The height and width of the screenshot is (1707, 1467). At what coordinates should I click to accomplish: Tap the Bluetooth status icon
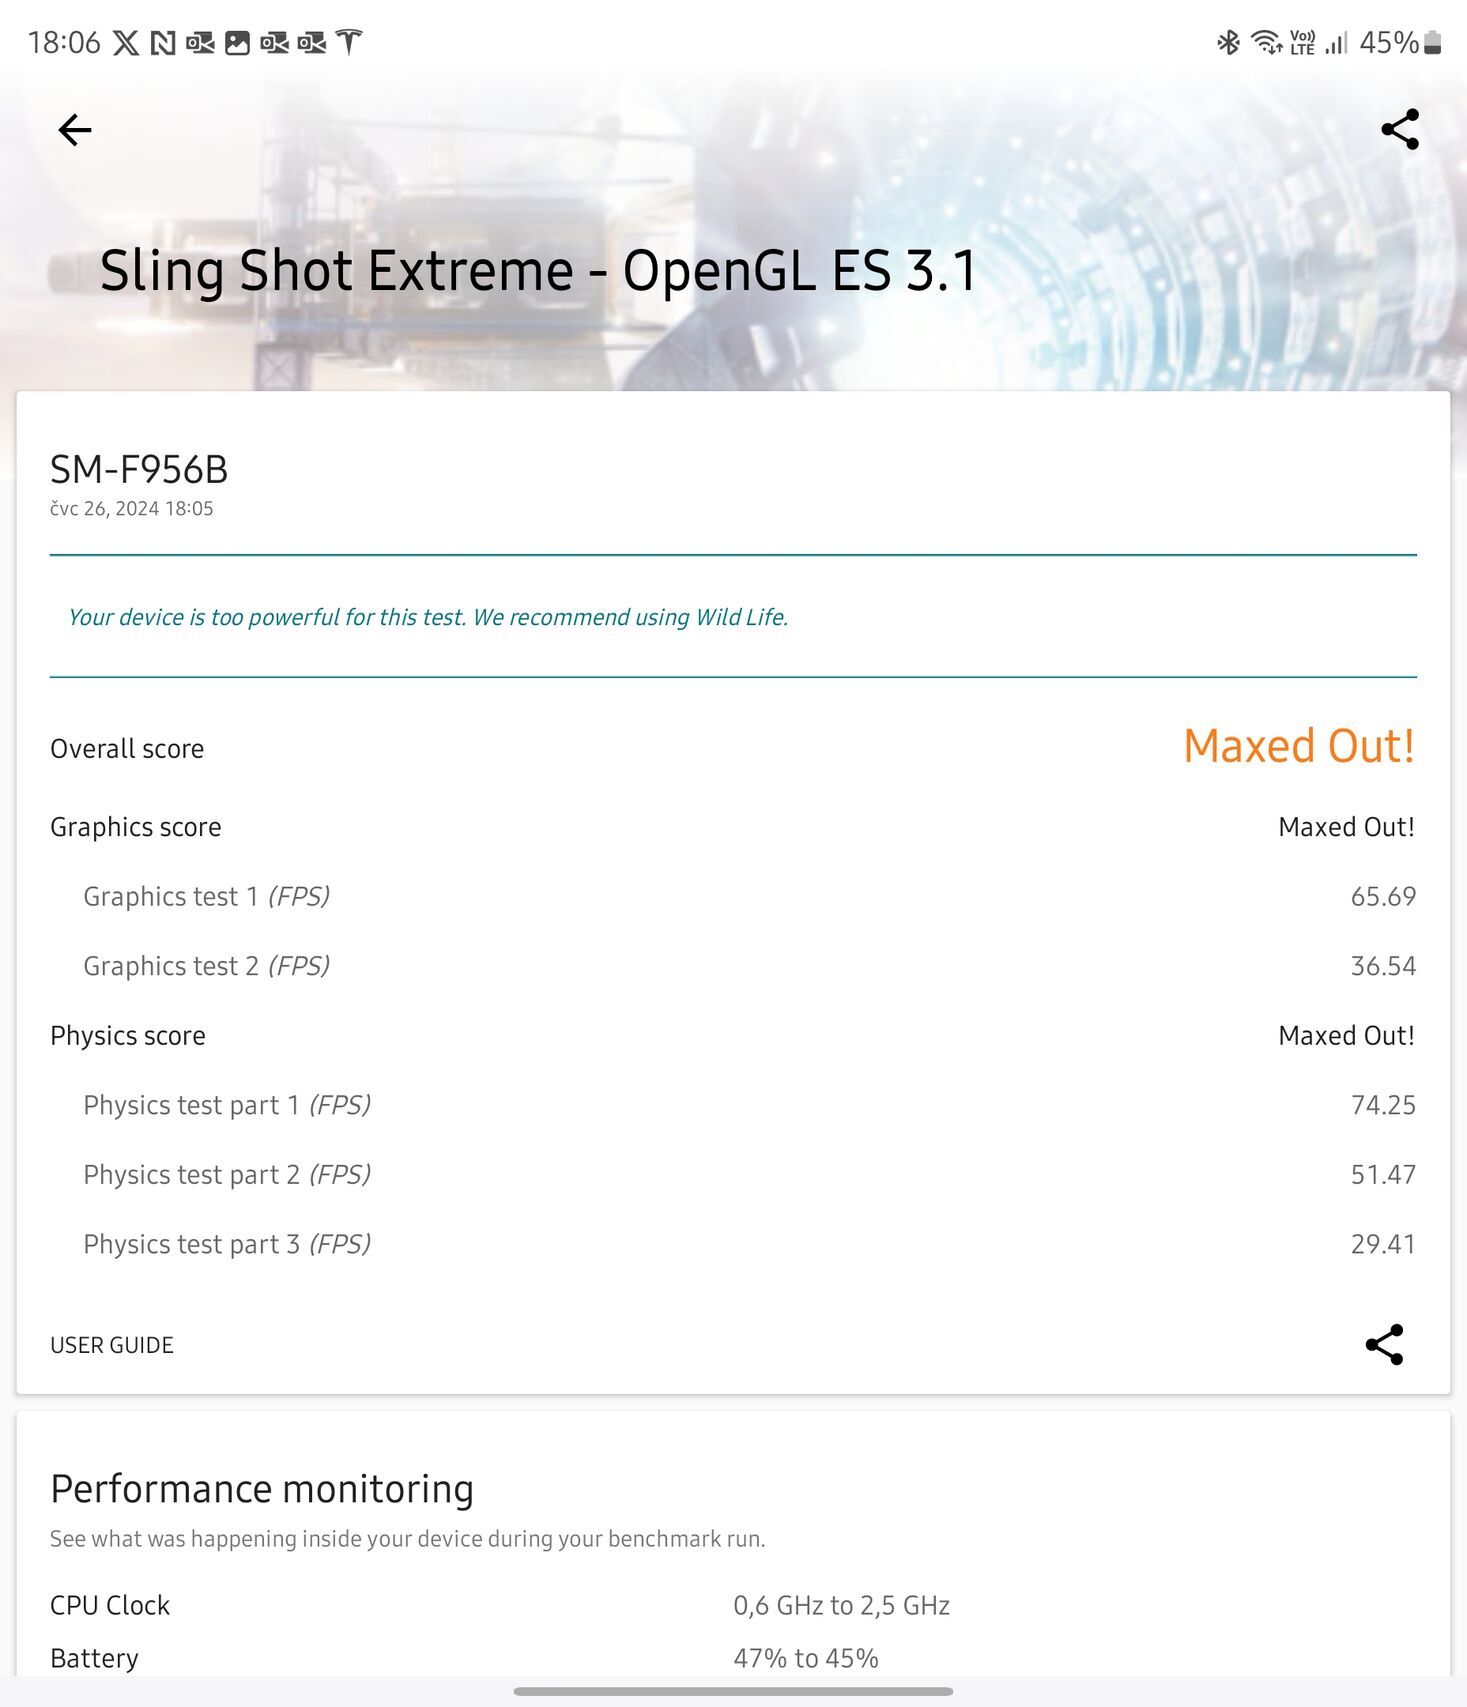[x=1228, y=43]
